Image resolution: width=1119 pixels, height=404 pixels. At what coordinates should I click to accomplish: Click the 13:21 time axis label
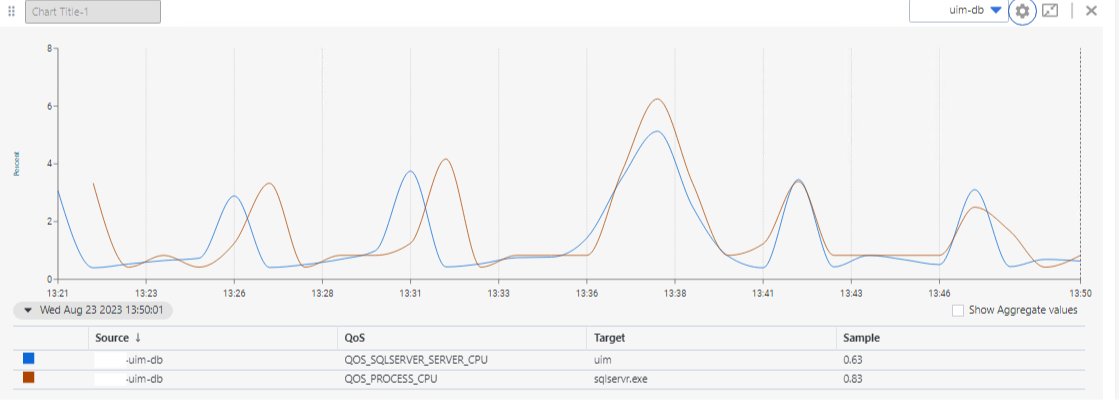[58, 293]
